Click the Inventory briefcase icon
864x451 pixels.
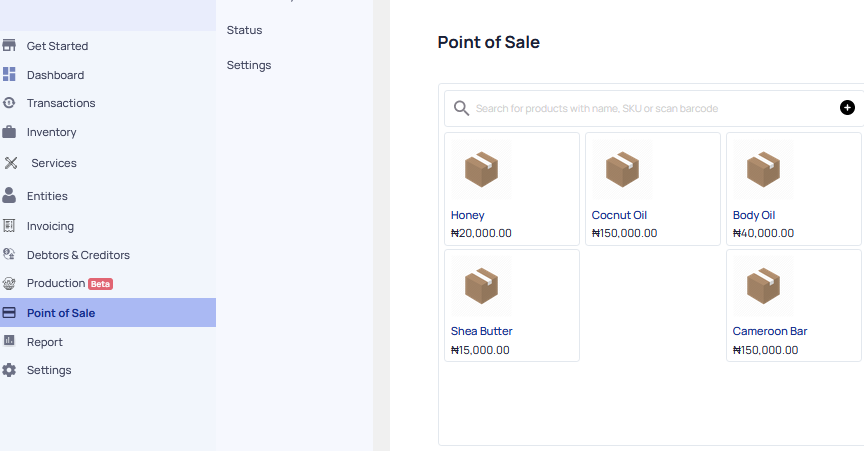coord(9,132)
